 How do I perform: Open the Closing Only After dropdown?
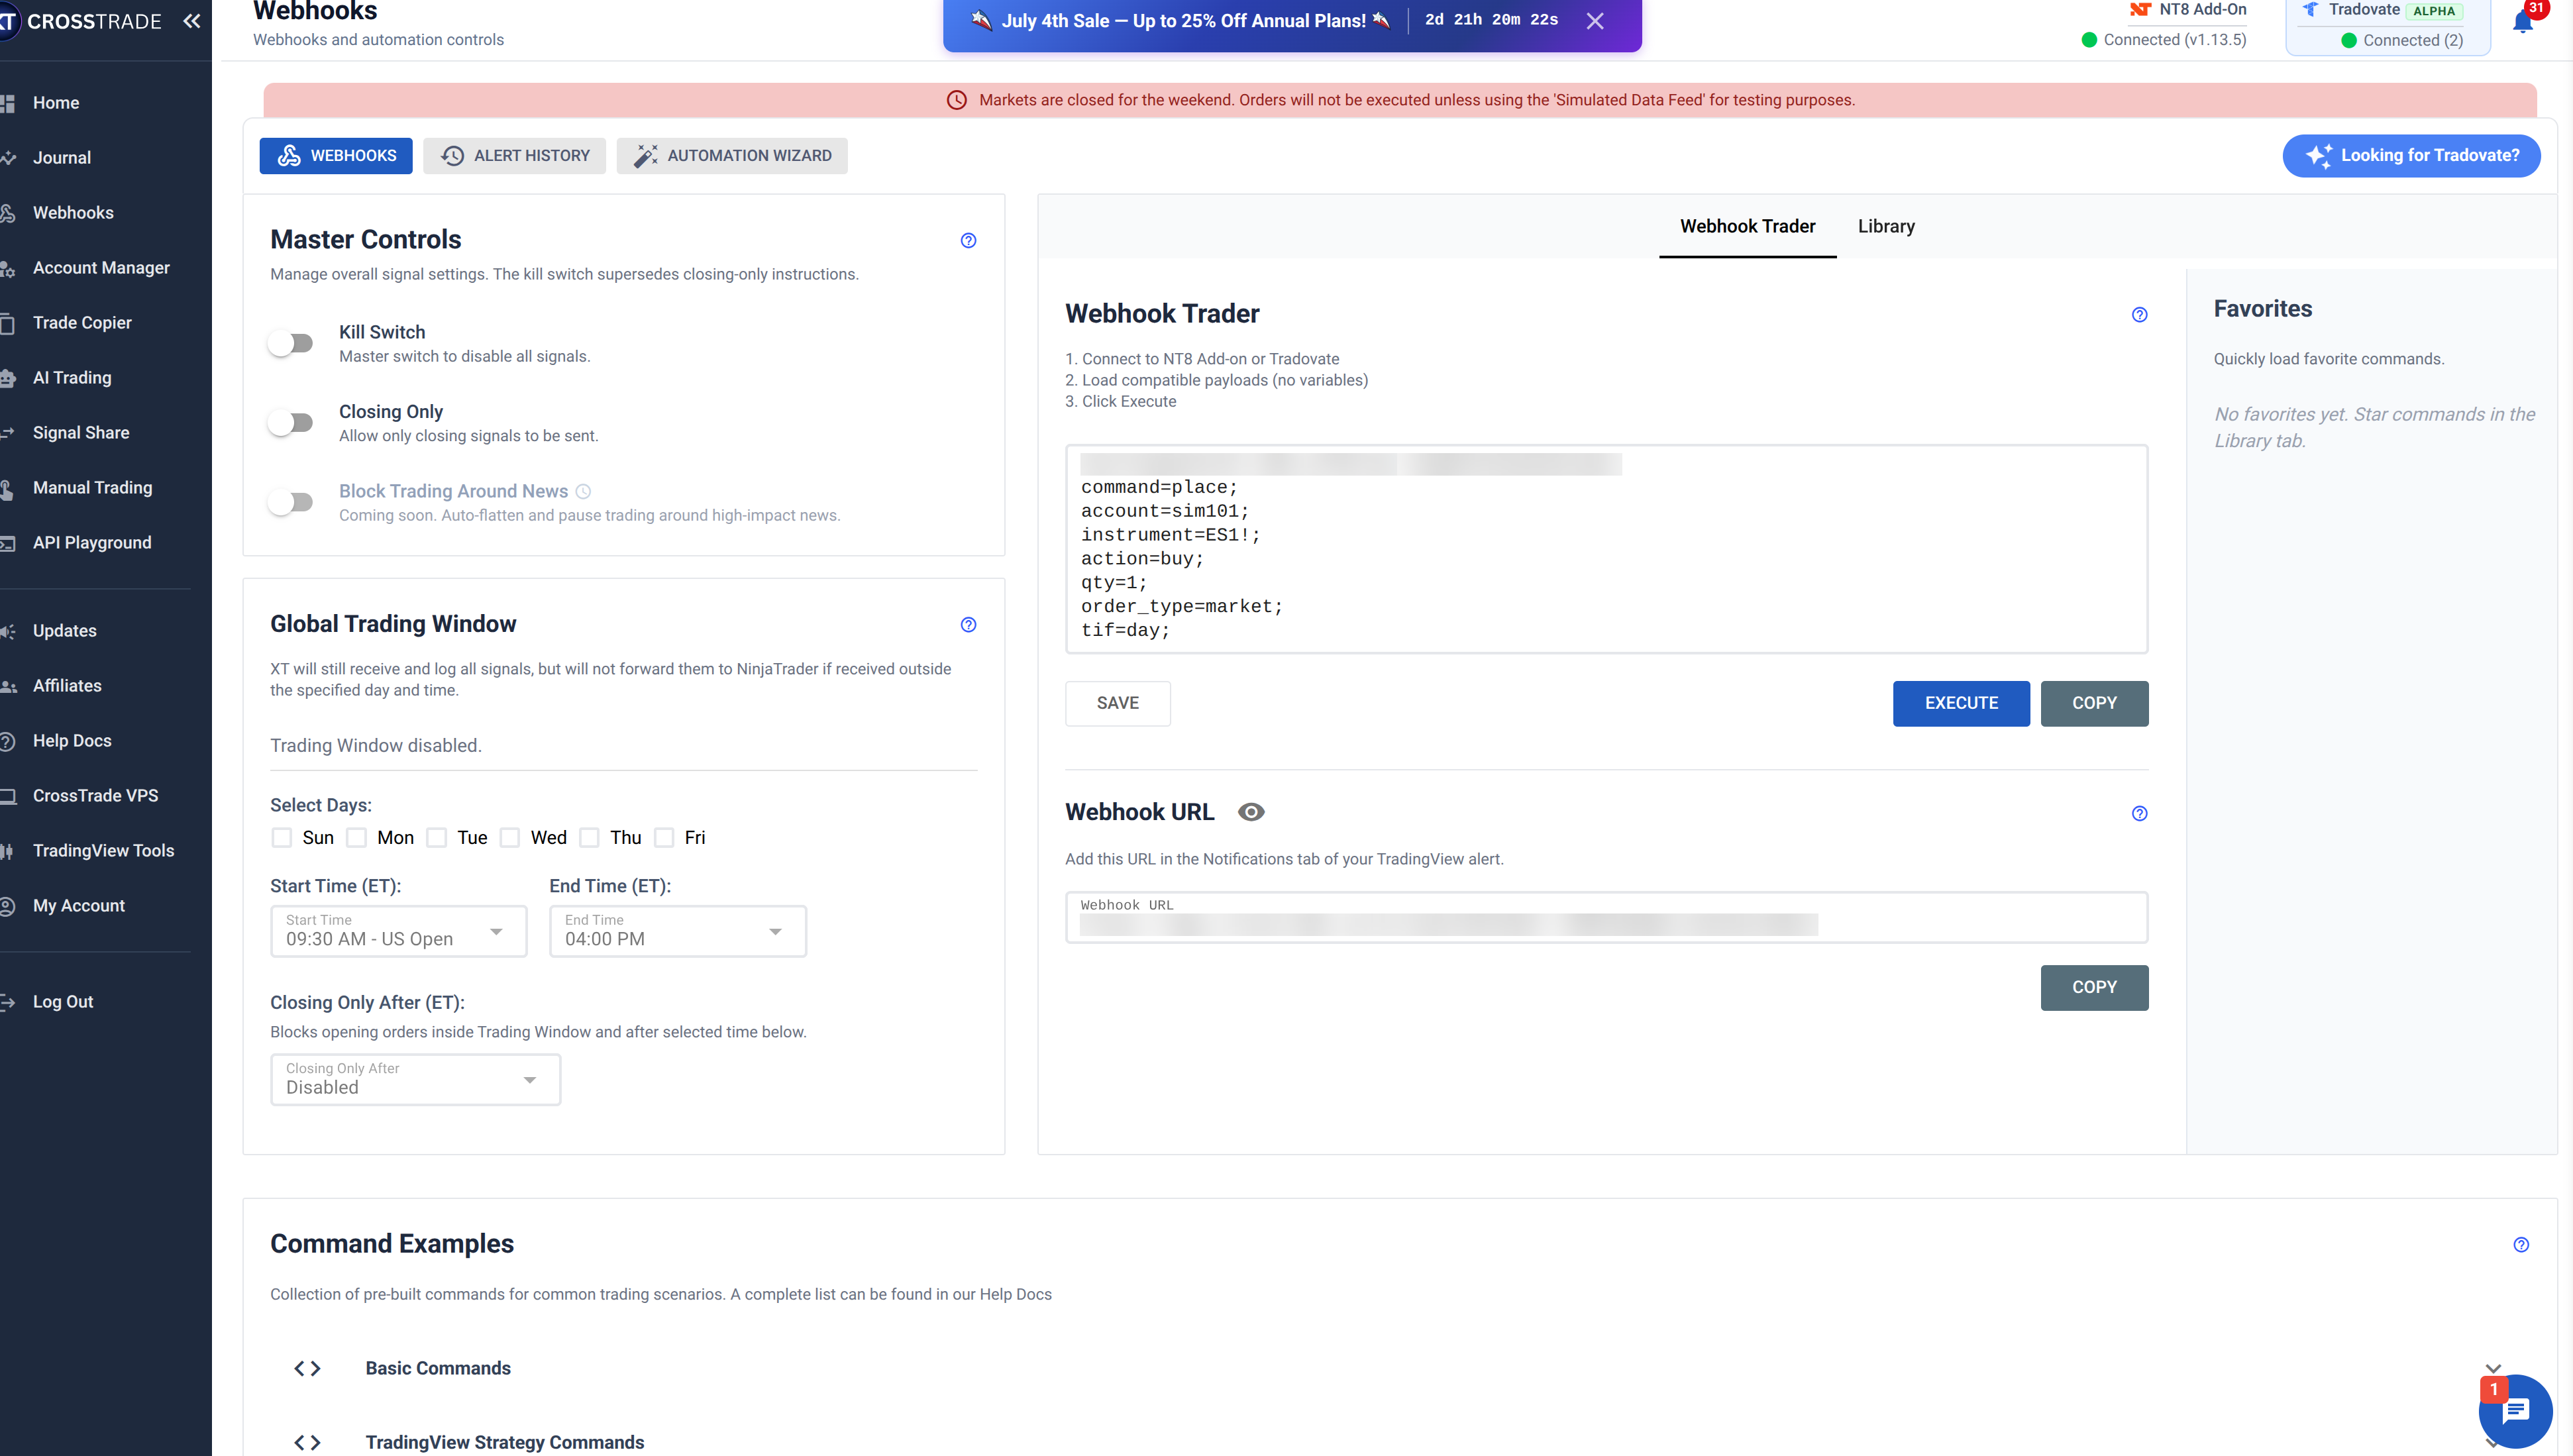tap(415, 1079)
